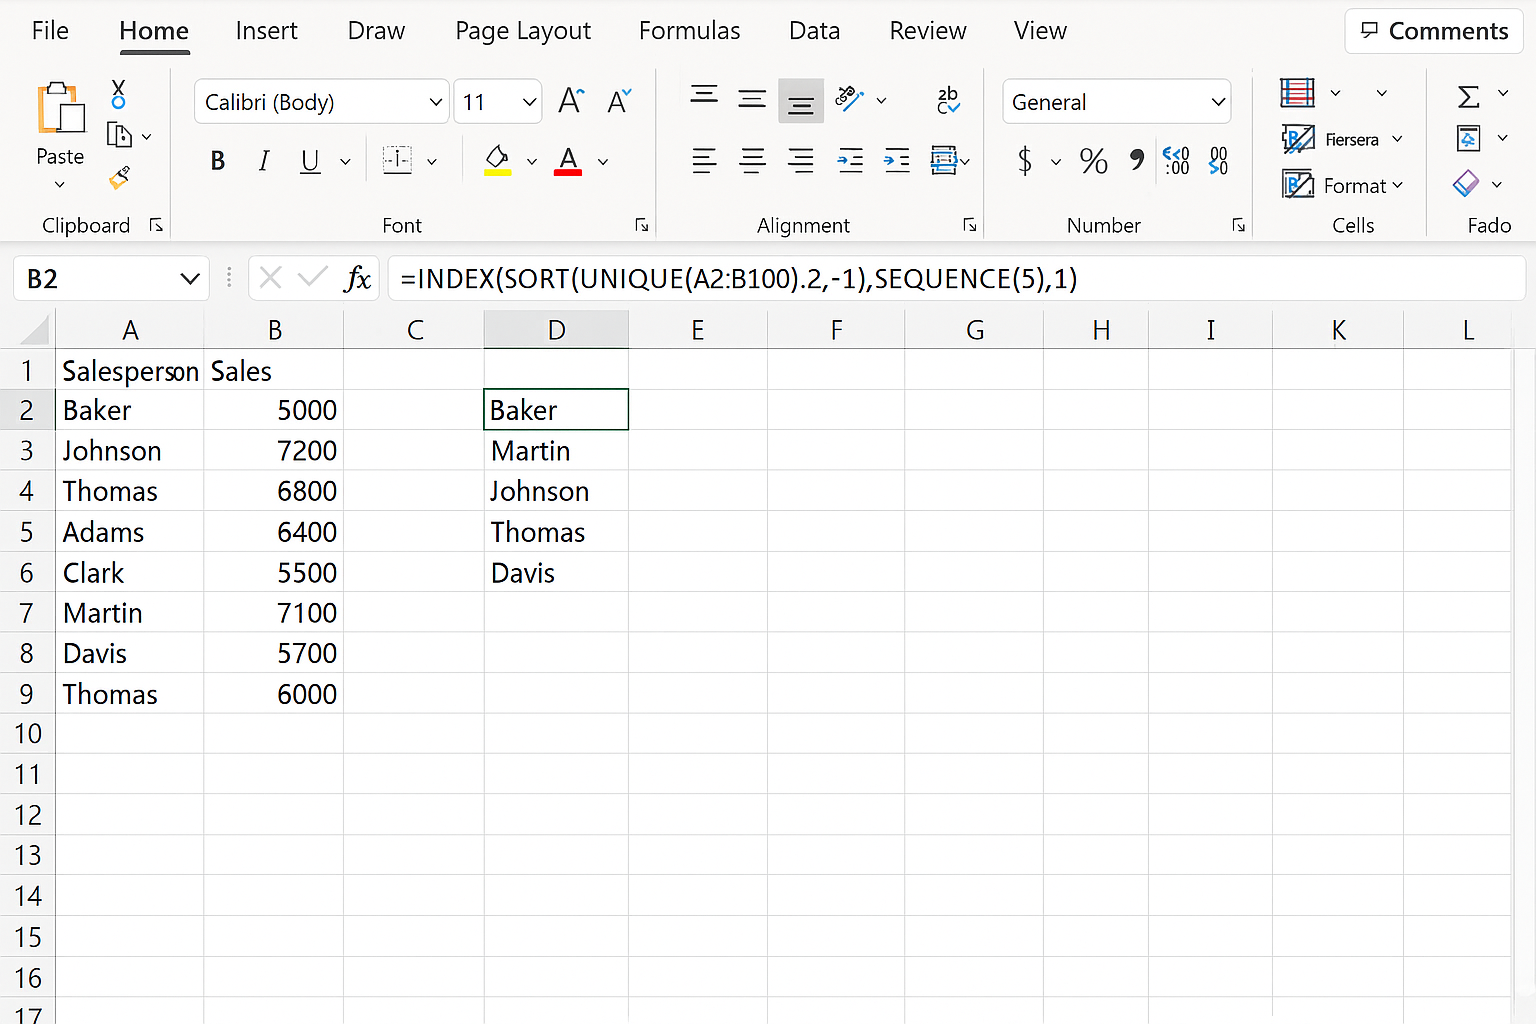The width and height of the screenshot is (1536, 1024).
Task: Select the Format Painter brush
Action: pos(119,178)
